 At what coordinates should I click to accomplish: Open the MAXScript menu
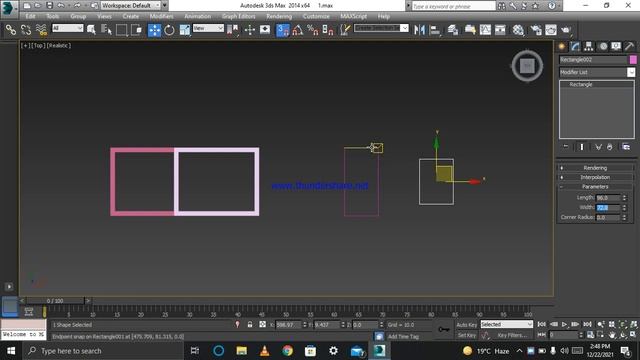tap(353, 16)
